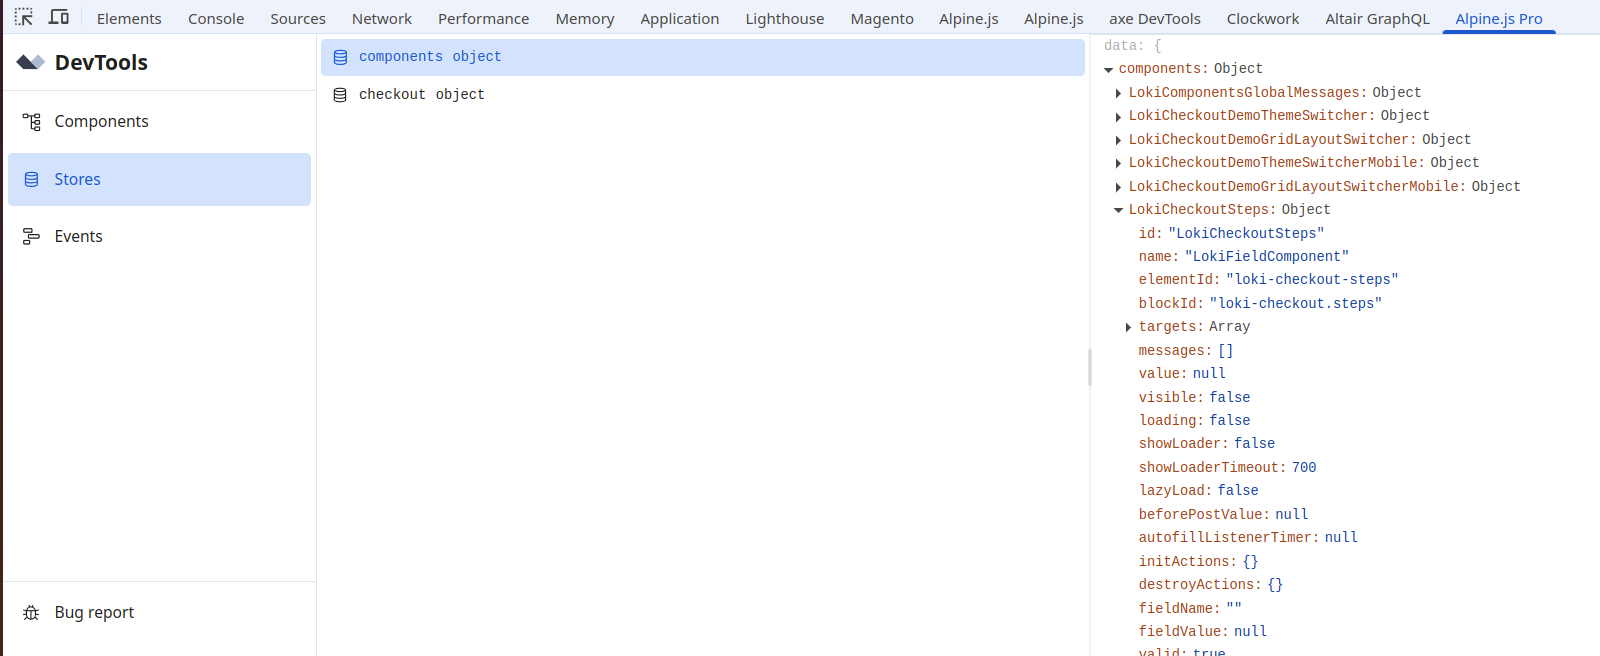Click the DevTools logo icon

[31, 62]
